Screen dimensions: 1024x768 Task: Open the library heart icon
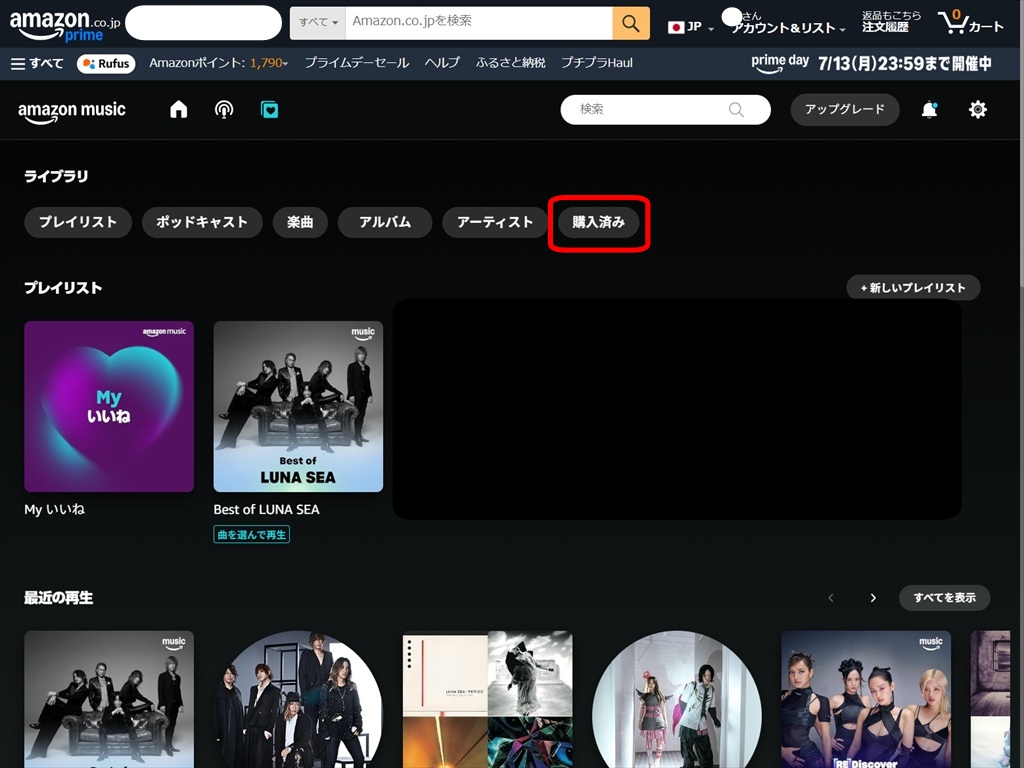pos(269,109)
